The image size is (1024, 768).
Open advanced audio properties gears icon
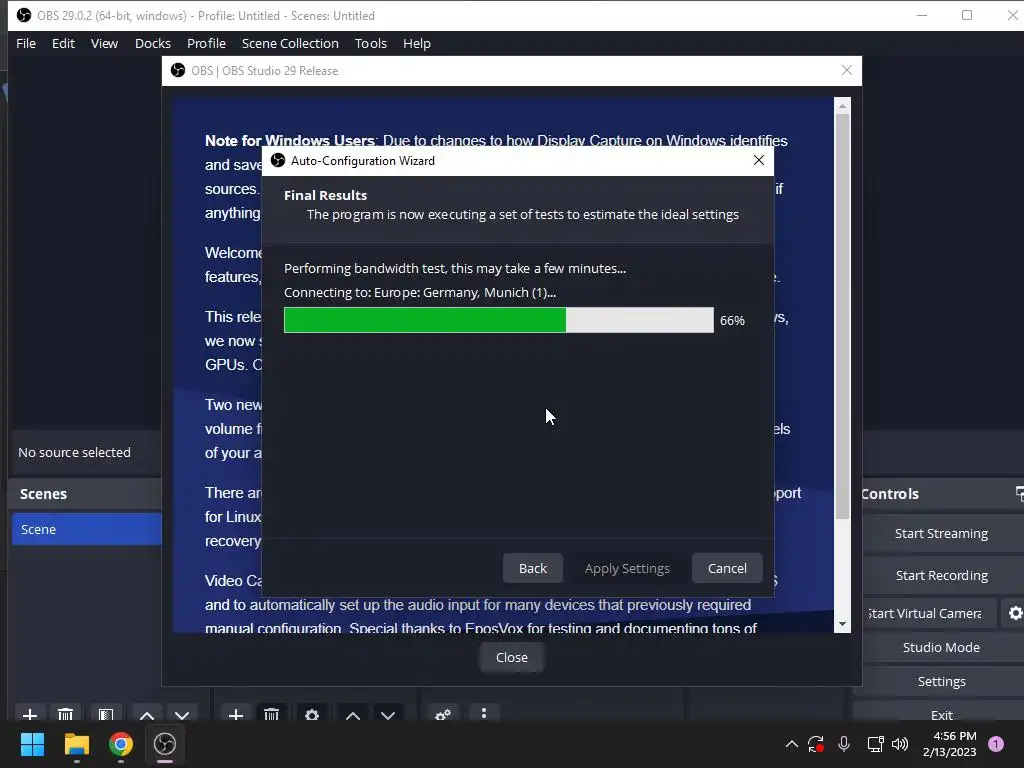pos(443,714)
